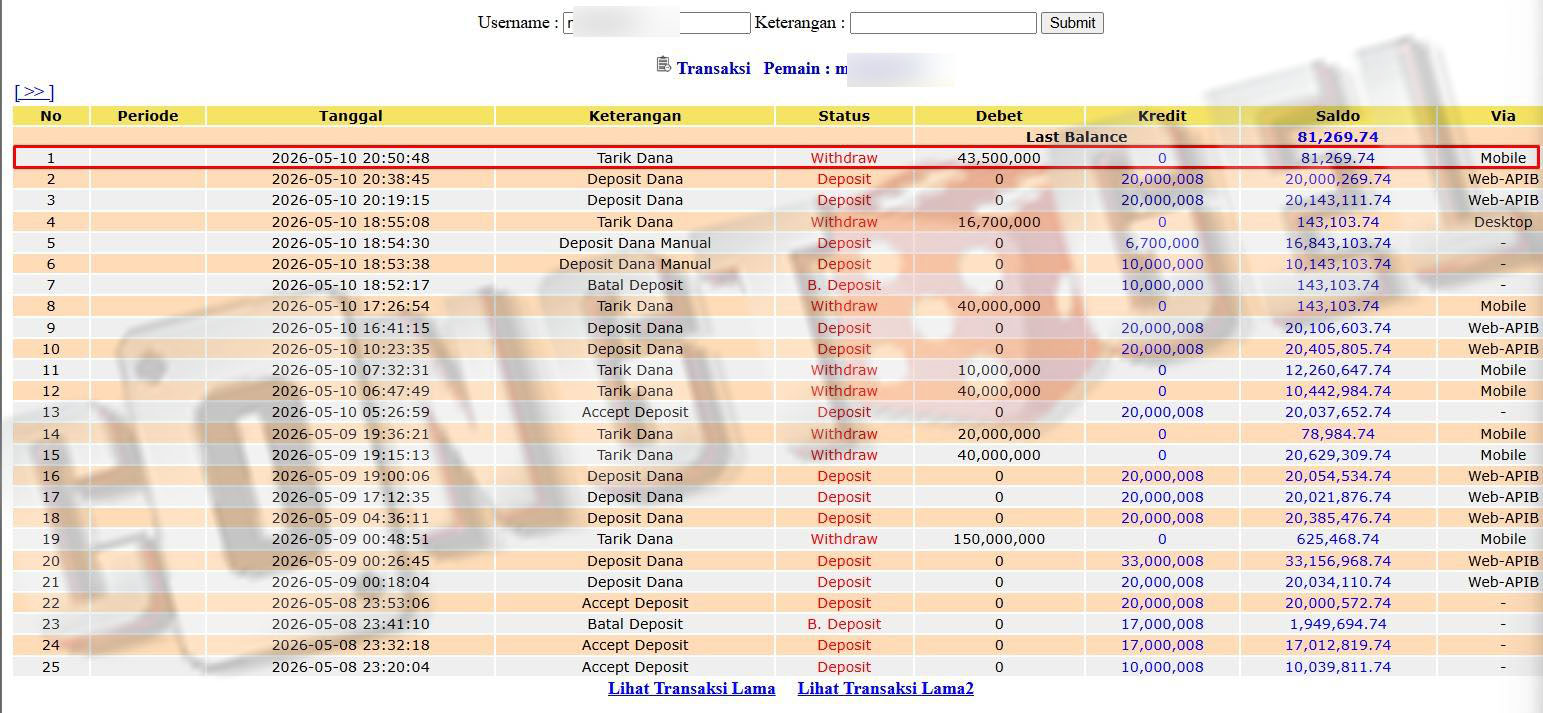Click the Tanggal column header
This screenshot has height=713, width=1543.
350,116
